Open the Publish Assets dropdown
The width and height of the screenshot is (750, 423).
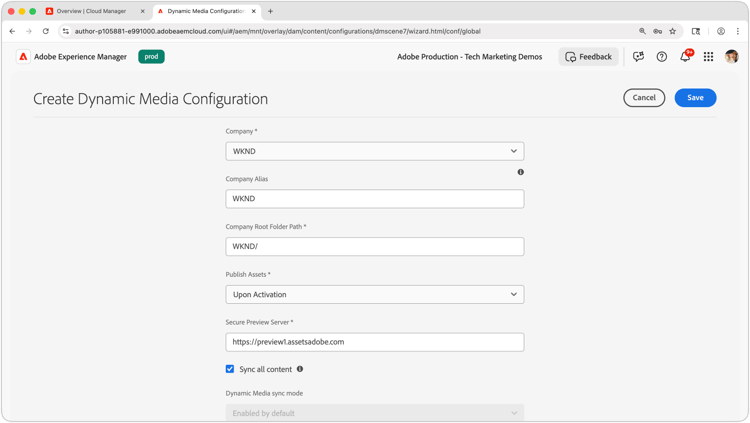point(374,295)
